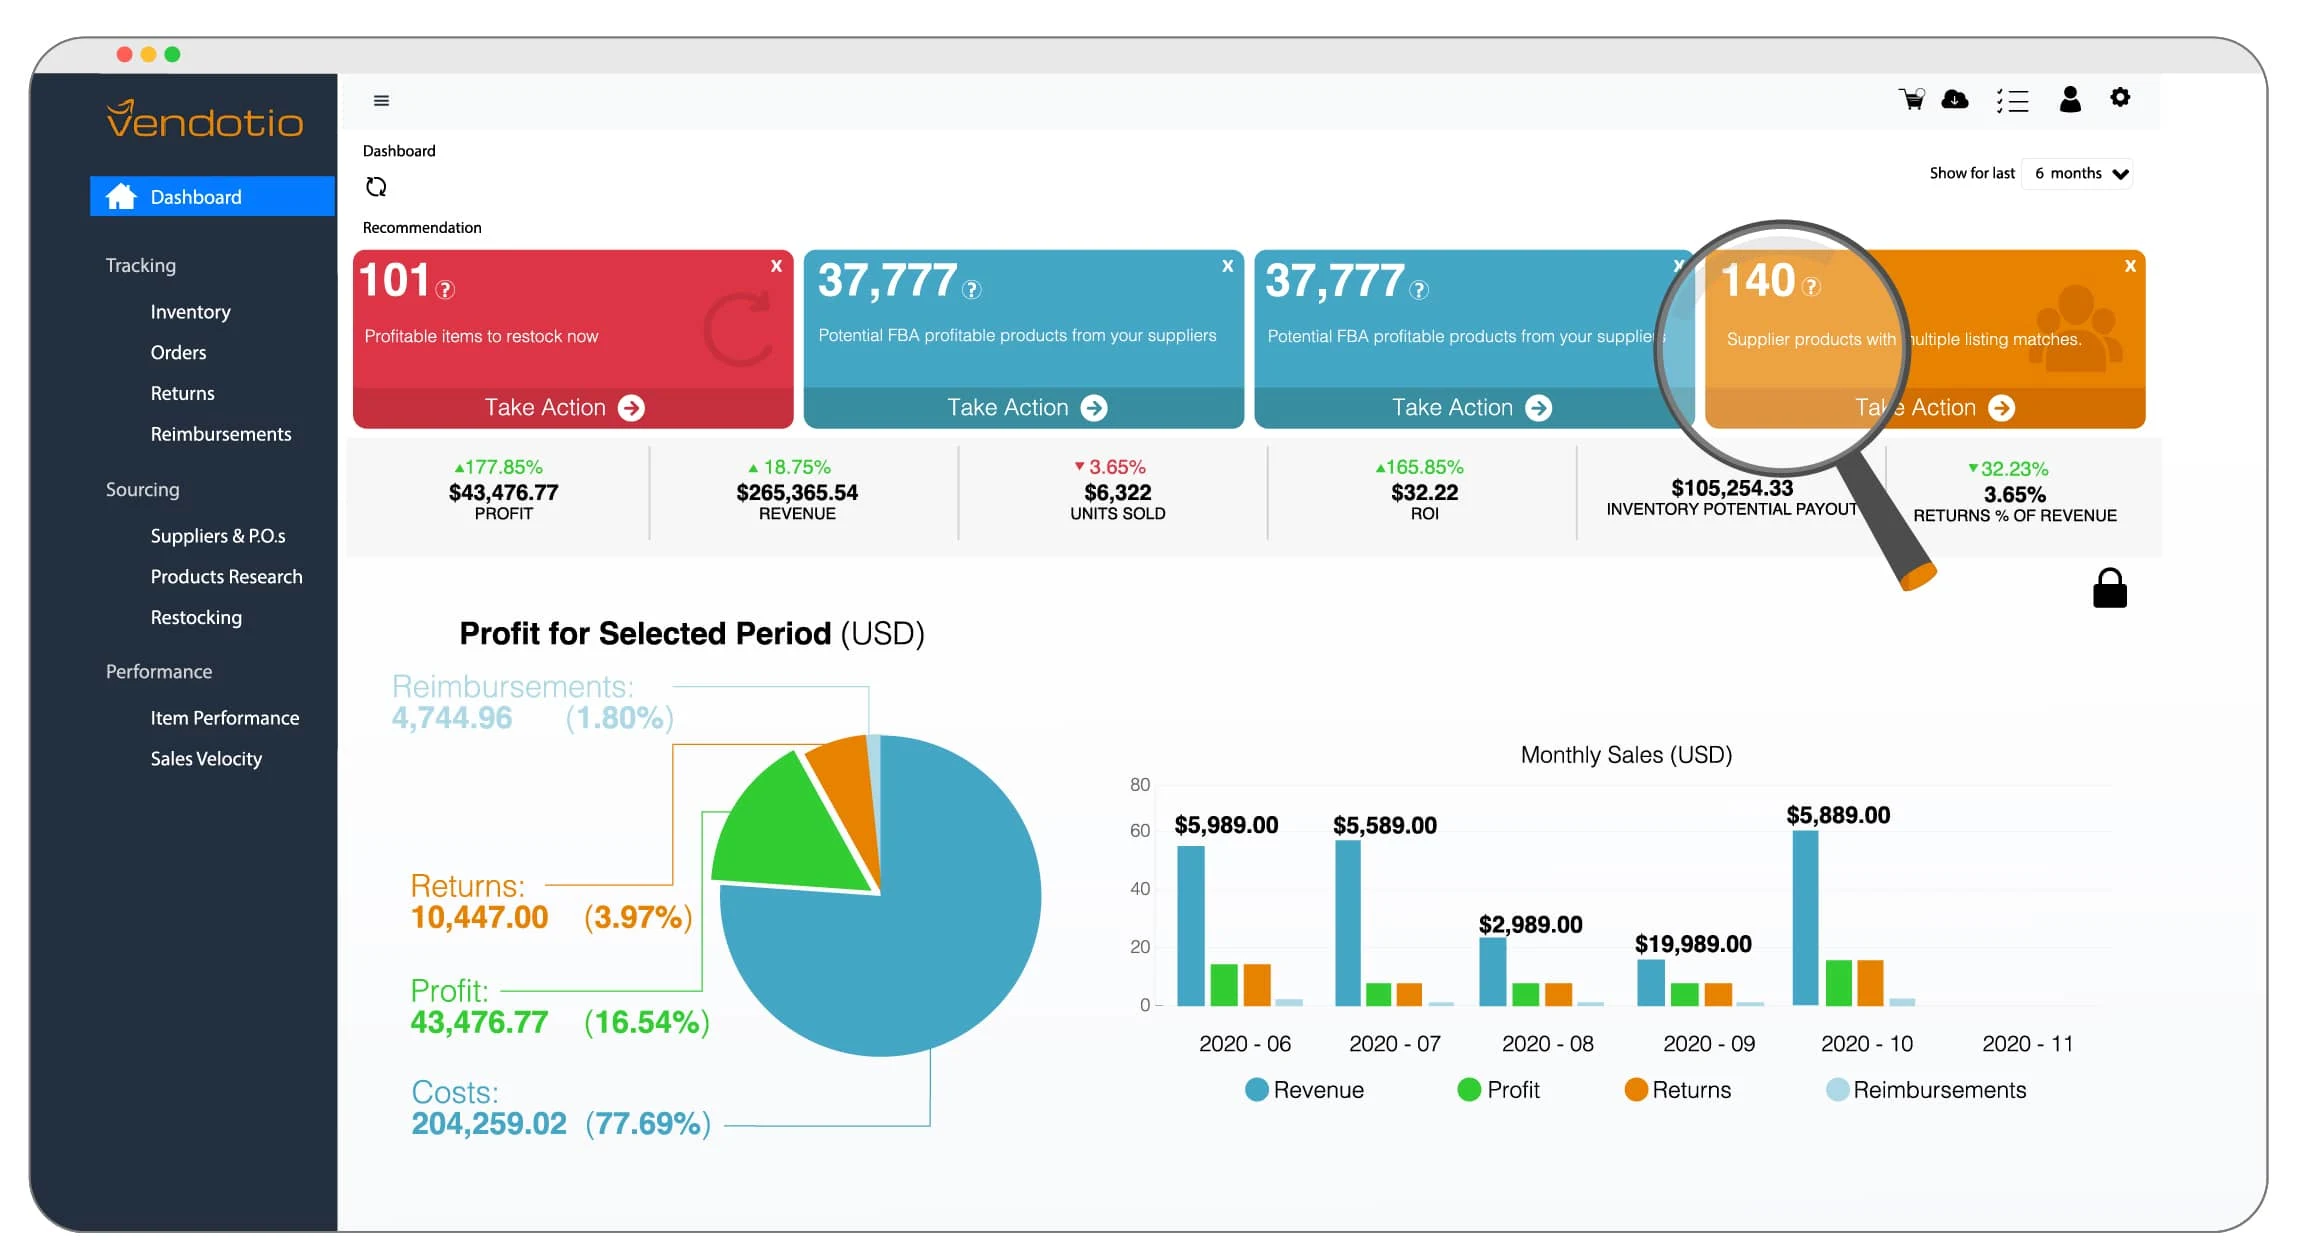Image resolution: width=2302 pixels, height=1259 pixels.
Task: Click Take Action on red restock card
Action: pyautogui.click(x=573, y=408)
